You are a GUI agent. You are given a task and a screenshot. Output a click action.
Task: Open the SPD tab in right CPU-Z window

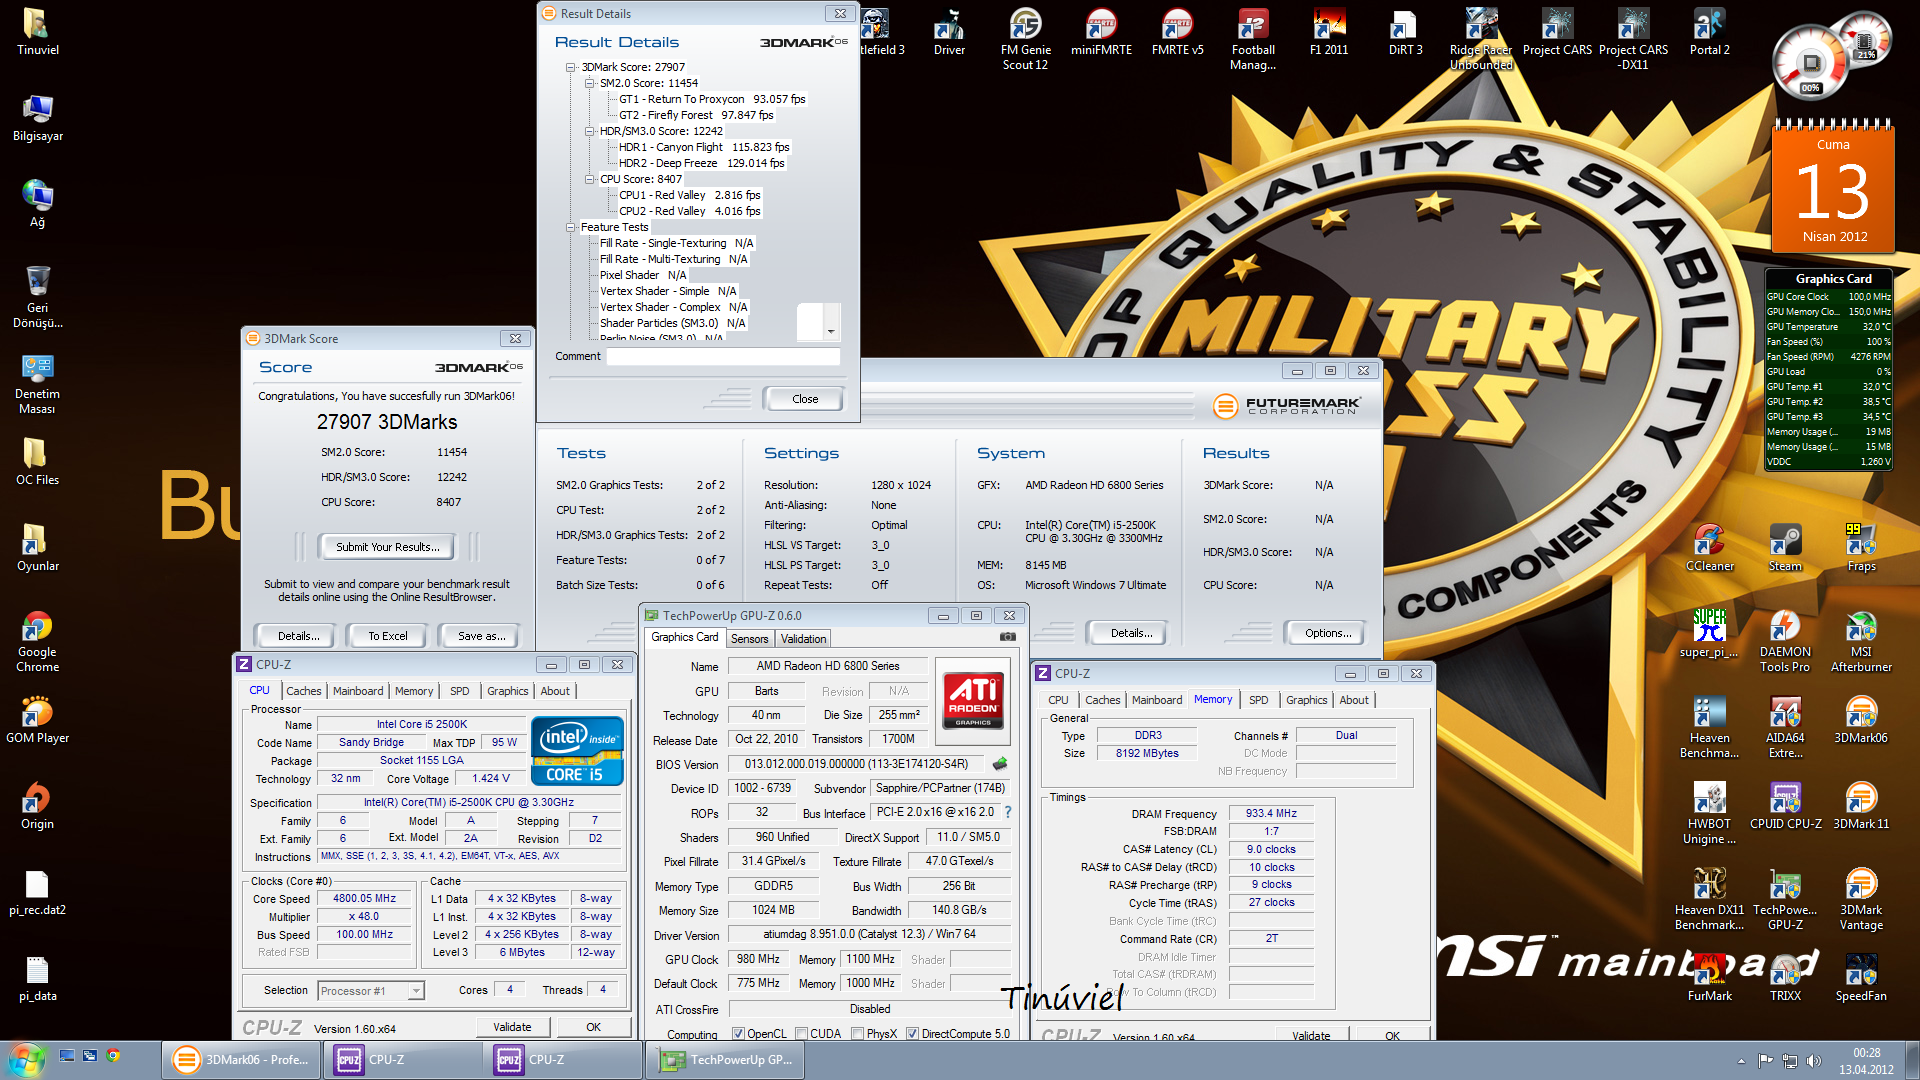click(x=1258, y=700)
